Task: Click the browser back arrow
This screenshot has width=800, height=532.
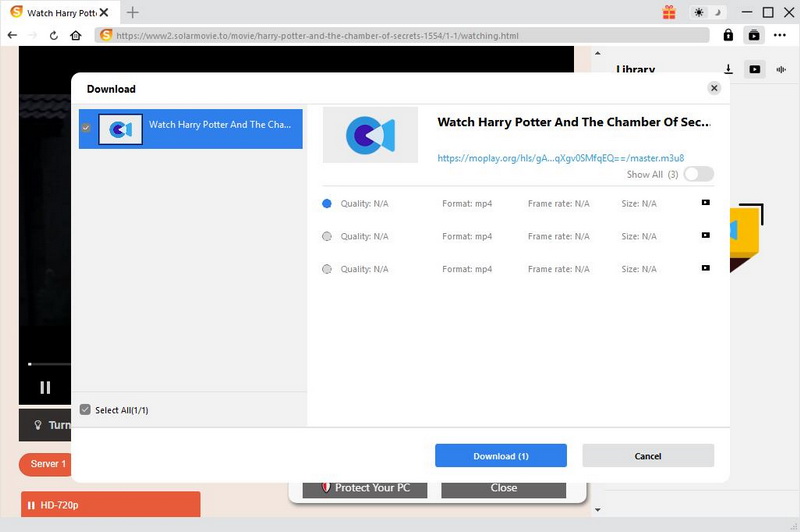Action: point(12,35)
